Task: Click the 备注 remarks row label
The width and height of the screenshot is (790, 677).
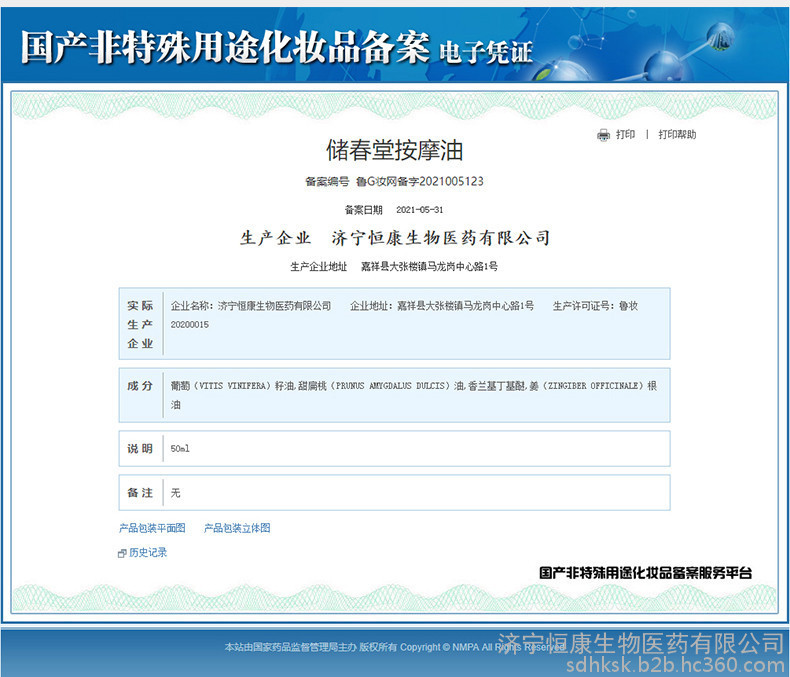Action: point(140,493)
